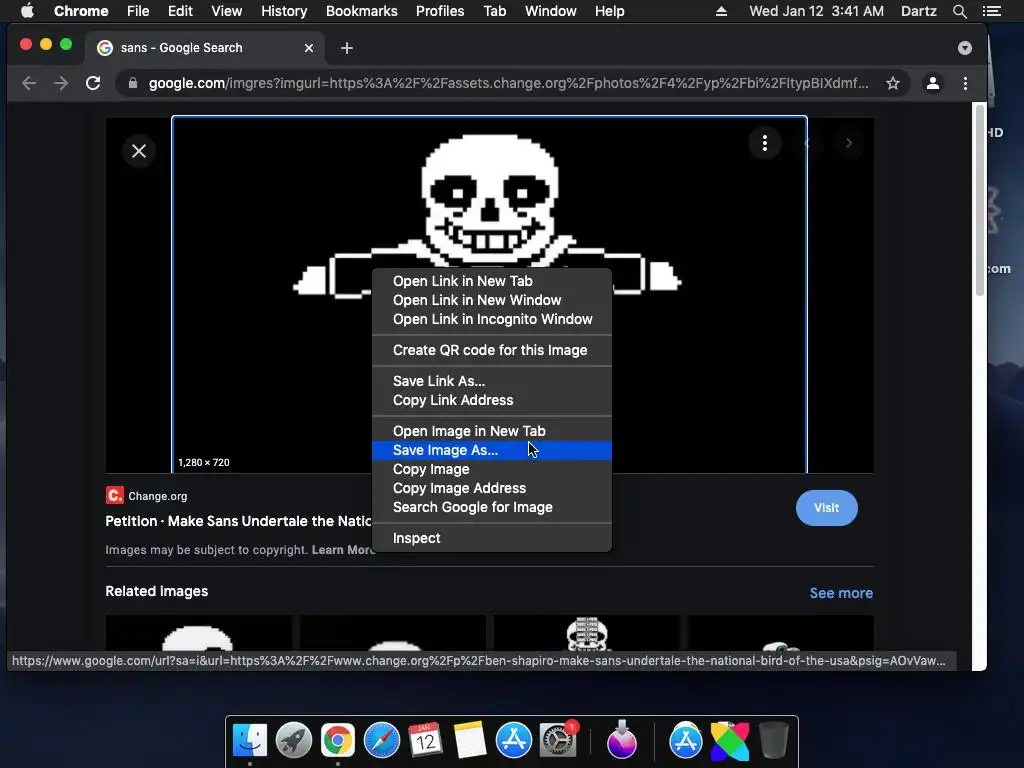
Task: Open the image preview three-dot options
Action: (765, 142)
